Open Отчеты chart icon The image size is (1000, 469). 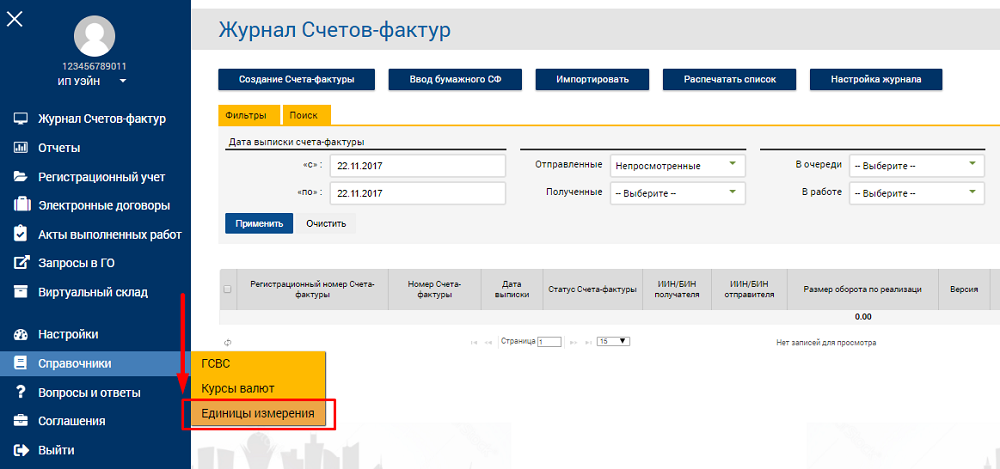tap(21, 148)
